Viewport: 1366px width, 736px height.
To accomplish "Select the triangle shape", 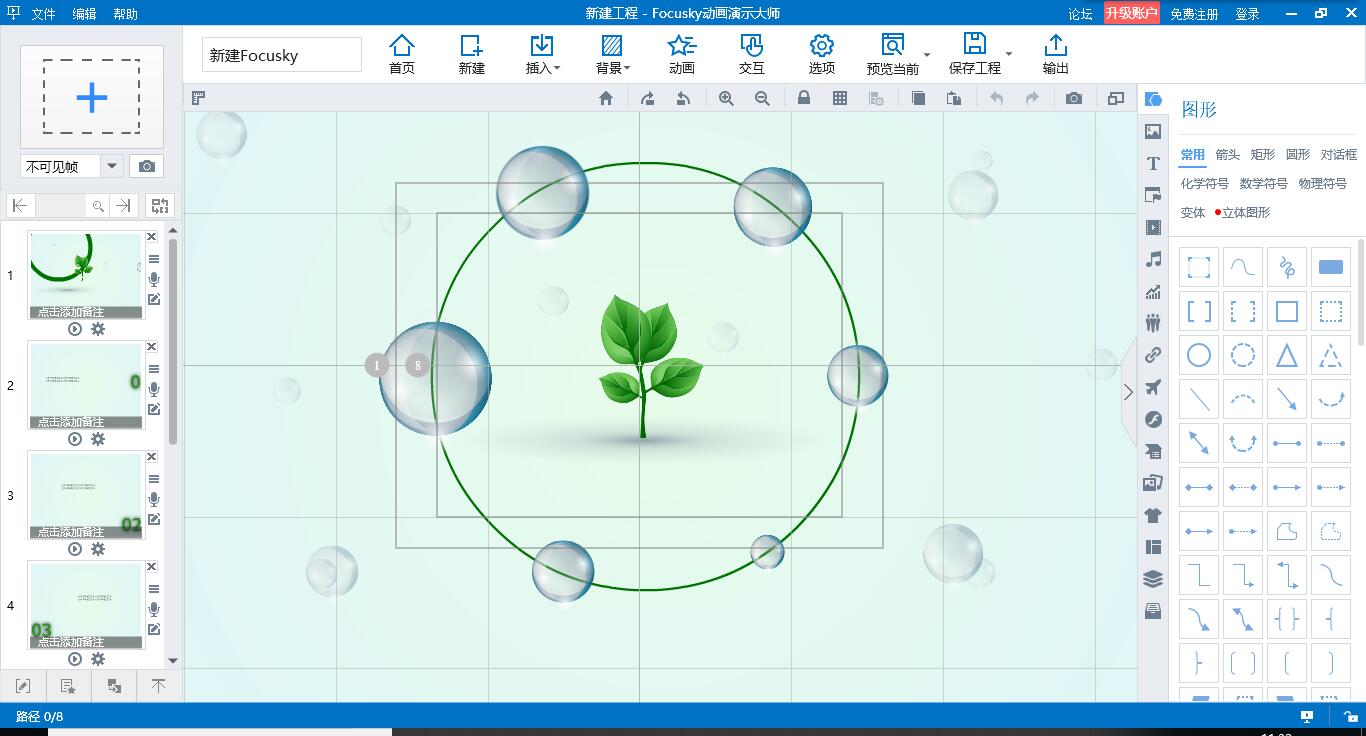I will click(1286, 355).
